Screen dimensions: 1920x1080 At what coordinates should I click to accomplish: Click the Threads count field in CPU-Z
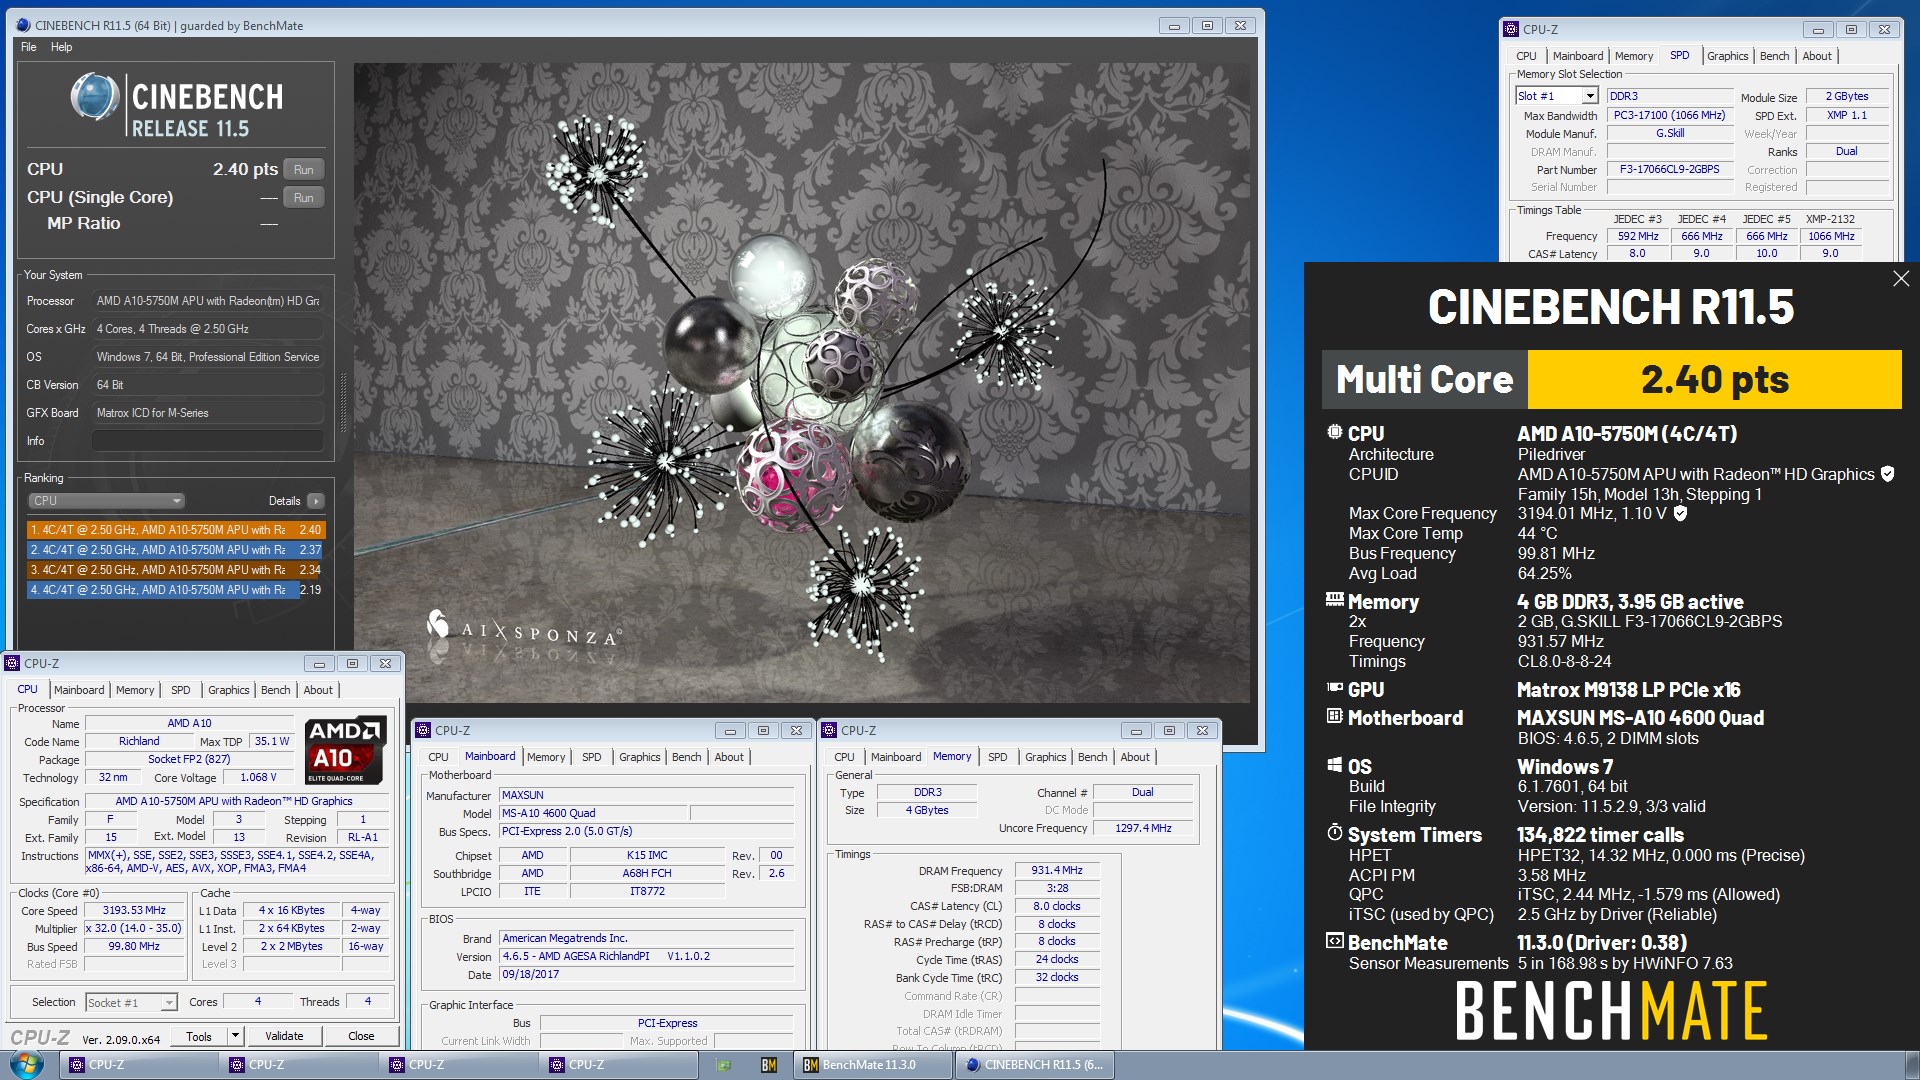(x=367, y=1002)
